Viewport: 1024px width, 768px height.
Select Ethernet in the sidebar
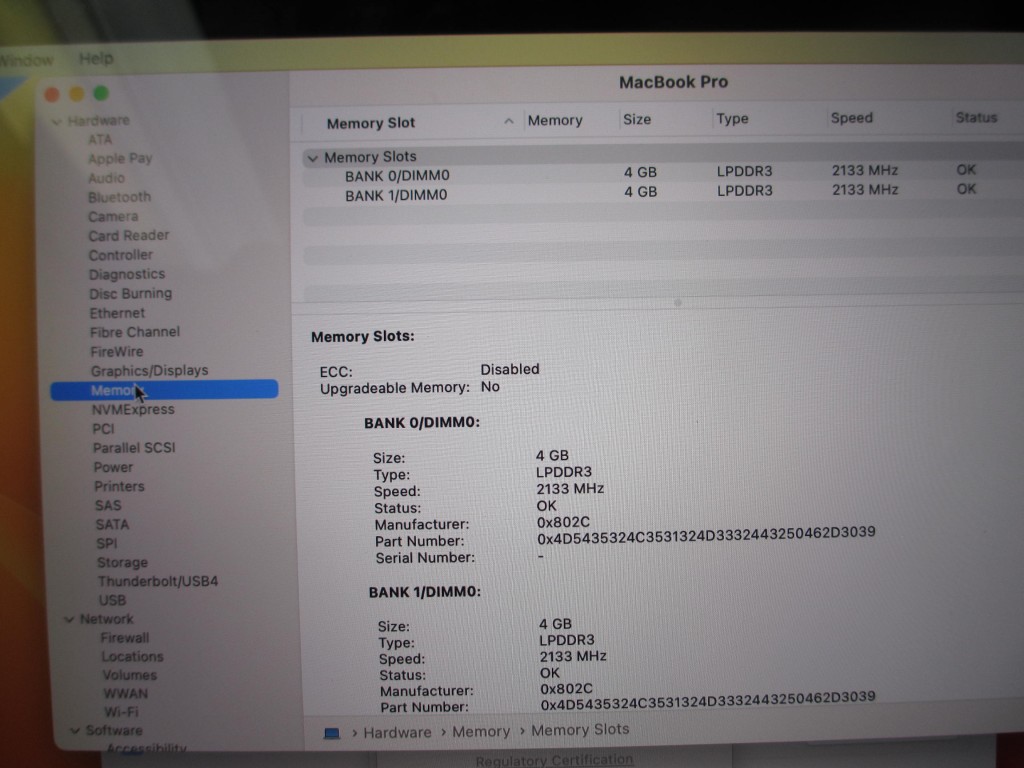tap(118, 313)
